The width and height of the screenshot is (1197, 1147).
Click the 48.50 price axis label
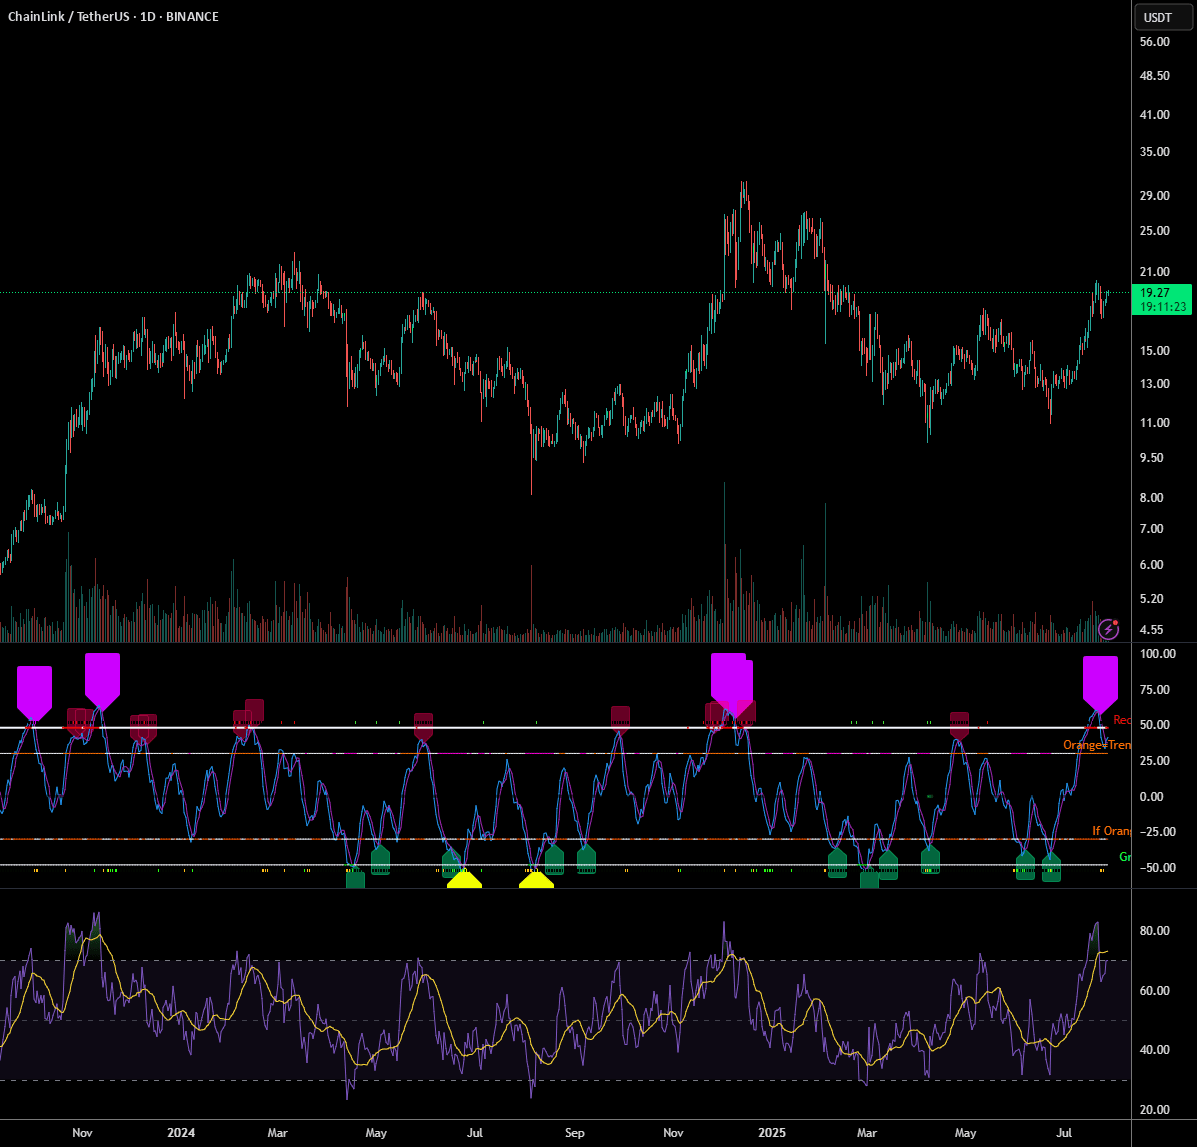pyautogui.click(x=1154, y=76)
